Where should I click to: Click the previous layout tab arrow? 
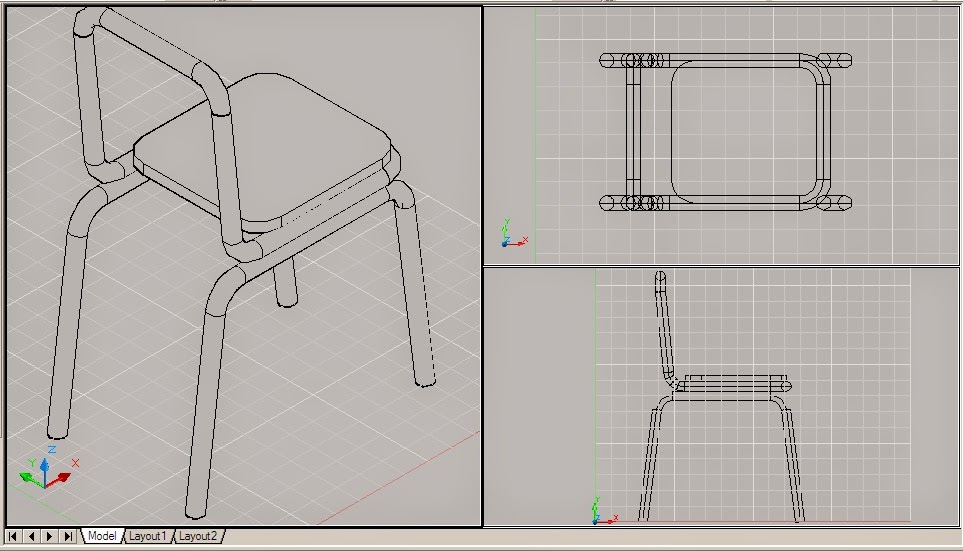tap(31, 536)
